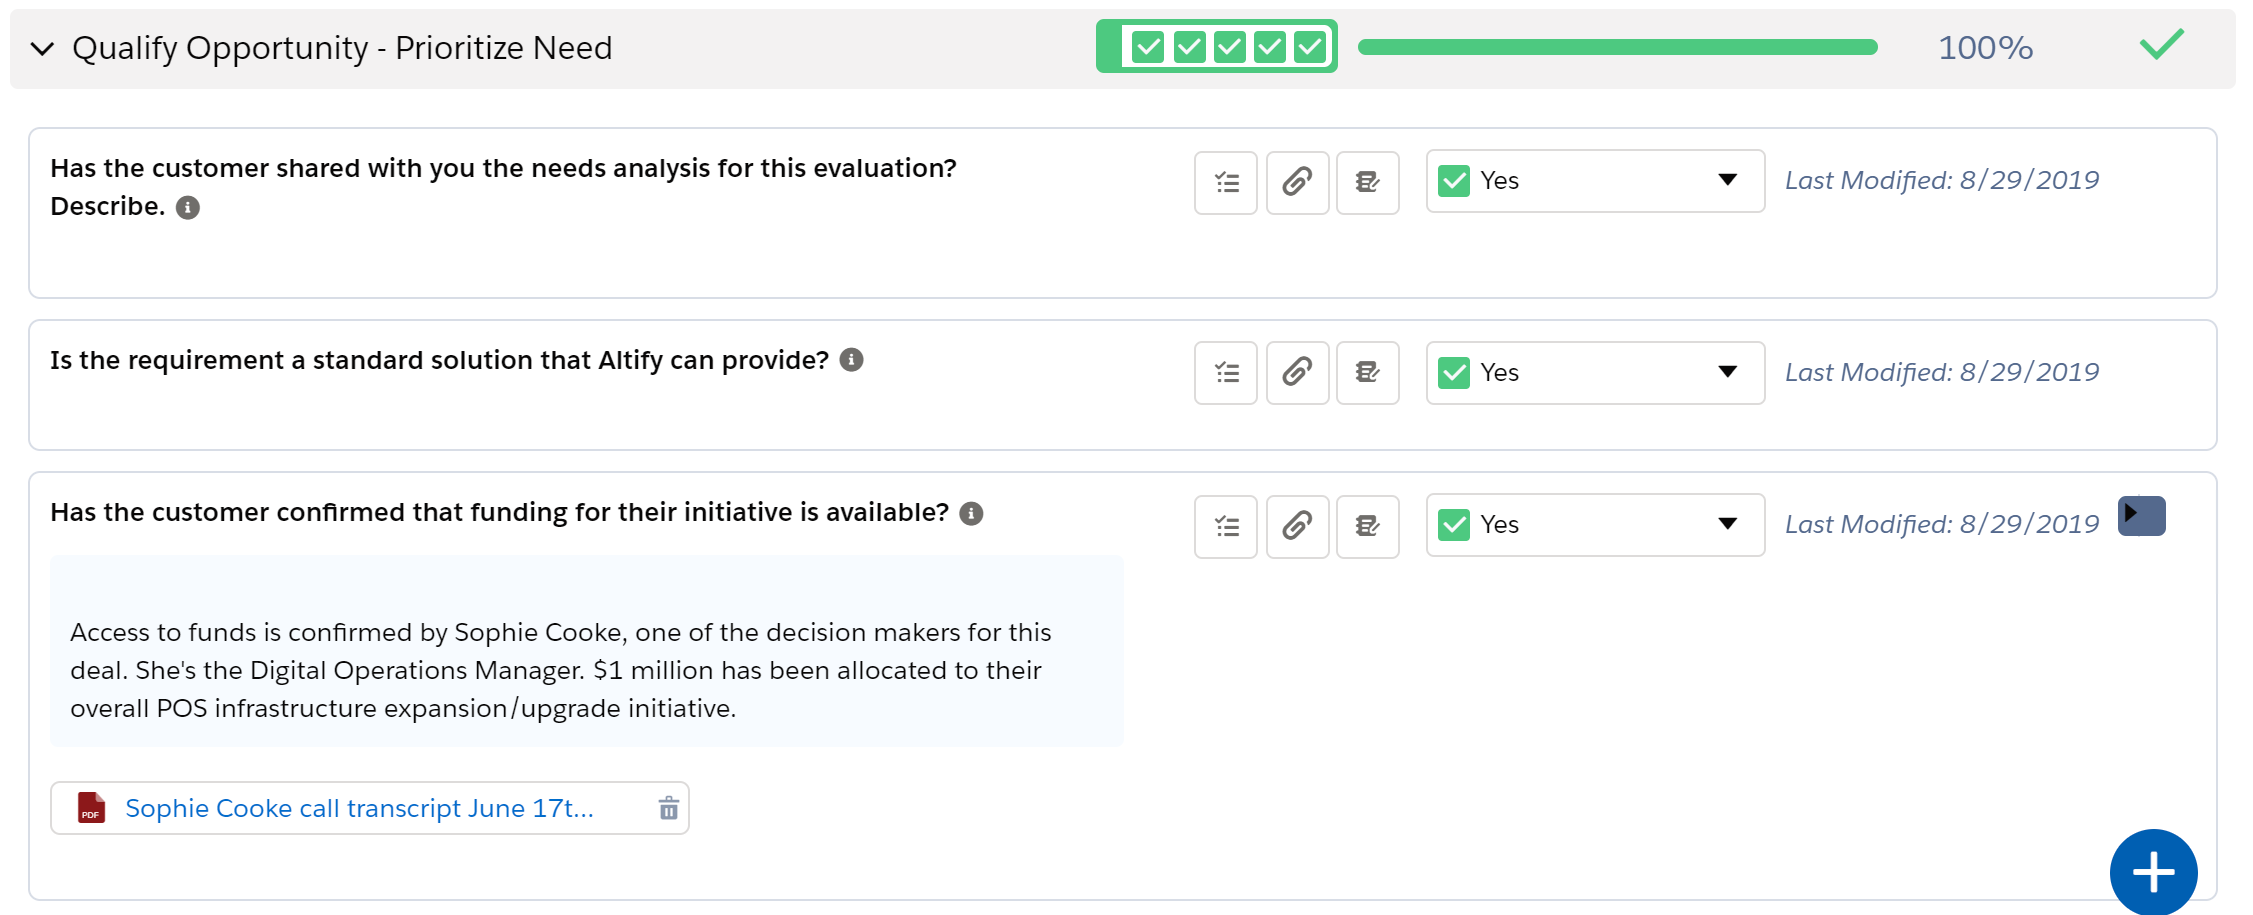This screenshot has height=915, width=2253.
Task: Open notes icon for needs analysis question
Action: pyautogui.click(x=1368, y=182)
